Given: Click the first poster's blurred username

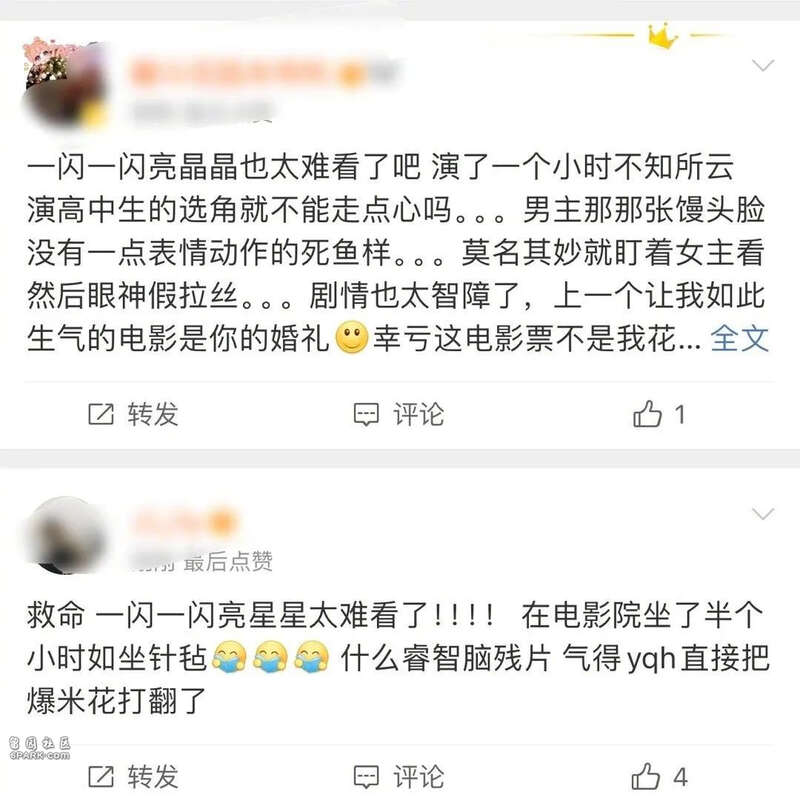Looking at the screenshot, I should [263, 74].
